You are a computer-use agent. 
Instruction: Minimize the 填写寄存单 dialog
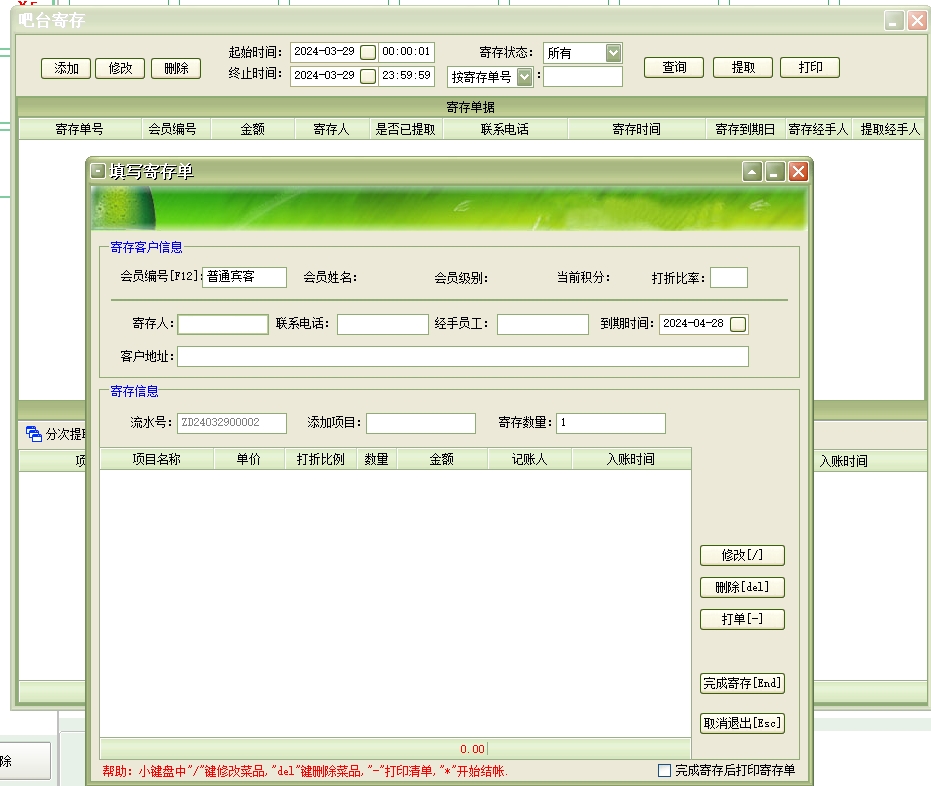pyautogui.click(x=775, y=172)
